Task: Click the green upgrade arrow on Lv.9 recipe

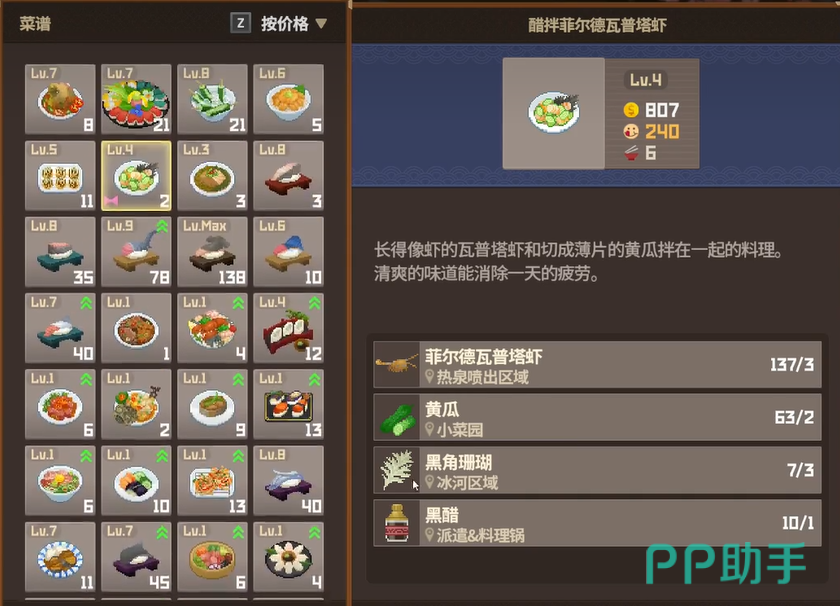Action: click(162, 227)
